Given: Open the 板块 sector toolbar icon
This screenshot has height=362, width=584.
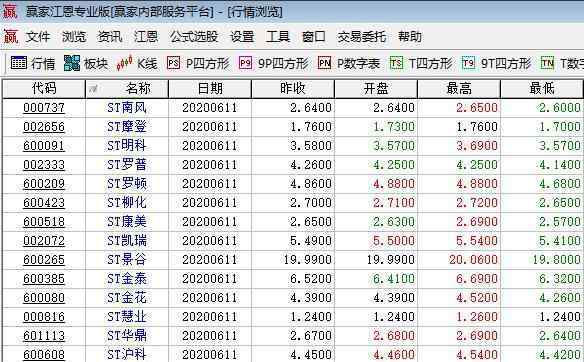Looking at the screenshot, I should pyautogui.click(x=72, y=63).
